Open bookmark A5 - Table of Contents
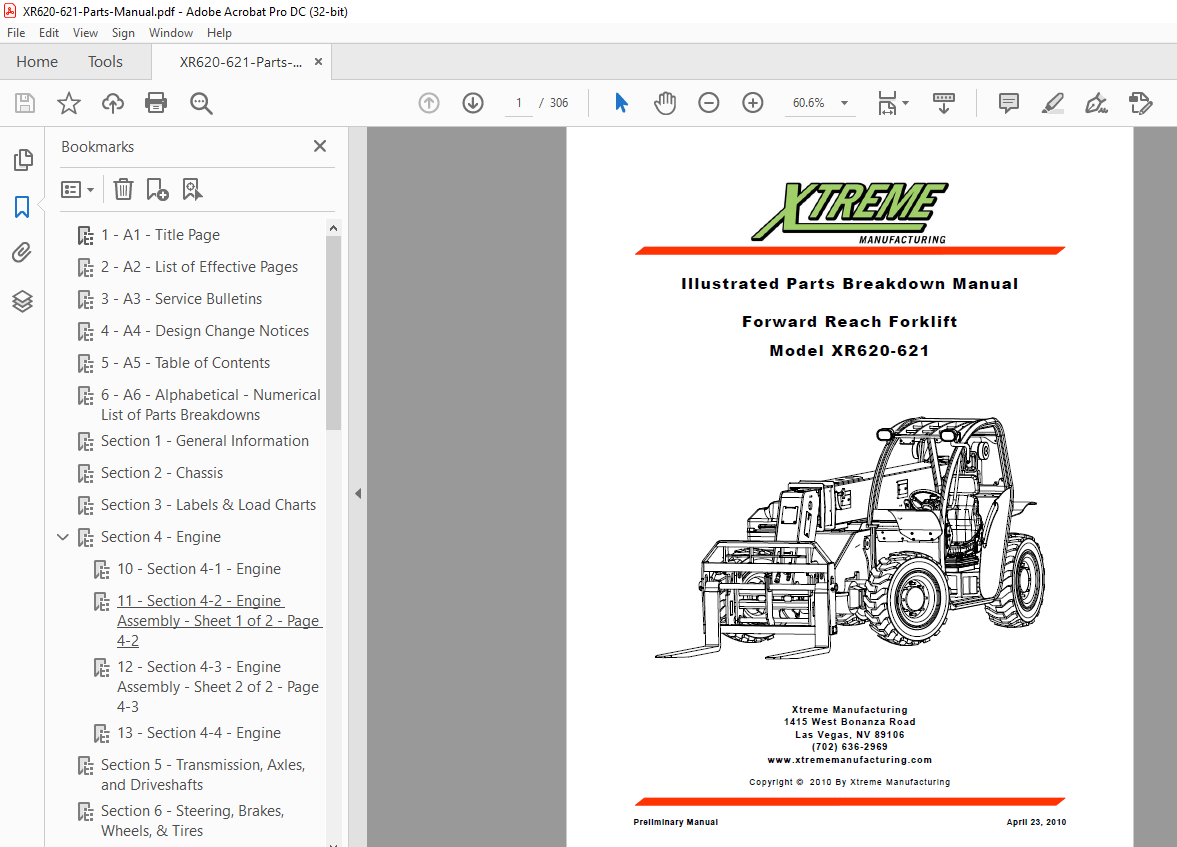The width and height of the screenshot is (1177, 847). pos(185,363)
